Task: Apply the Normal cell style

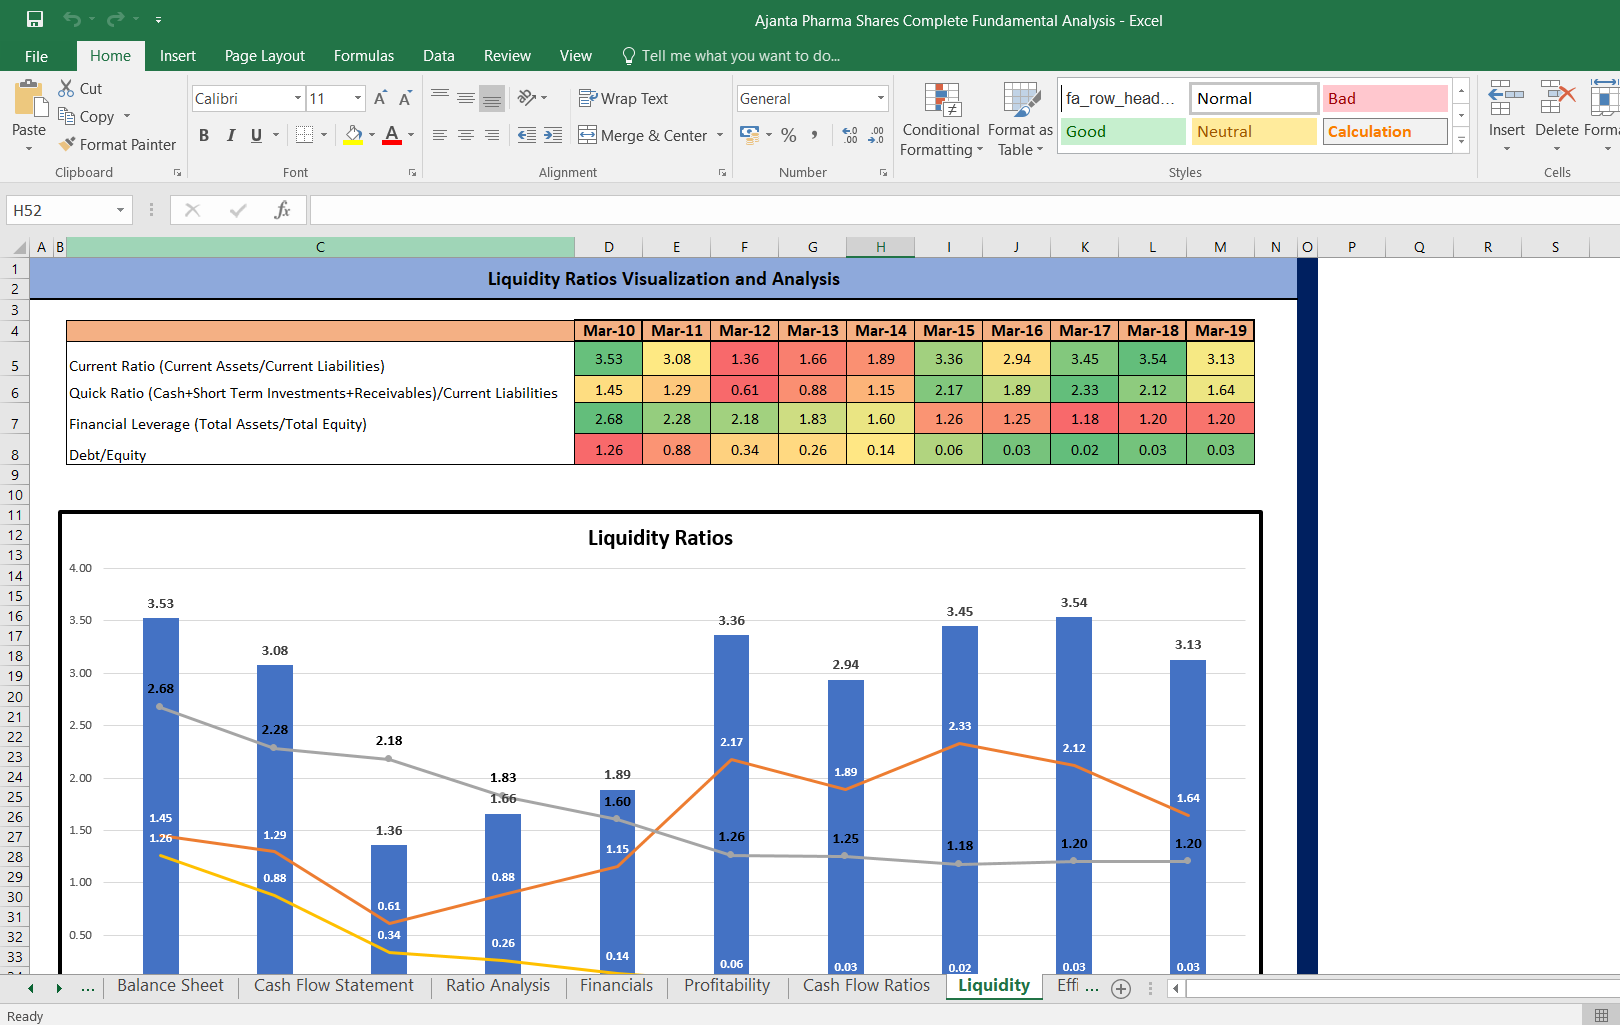Action: pyautogui.click(x=1254, y=98)
